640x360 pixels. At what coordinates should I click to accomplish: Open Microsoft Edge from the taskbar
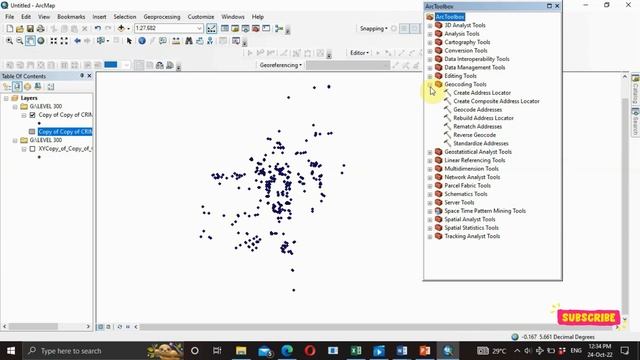click(287, 351)
